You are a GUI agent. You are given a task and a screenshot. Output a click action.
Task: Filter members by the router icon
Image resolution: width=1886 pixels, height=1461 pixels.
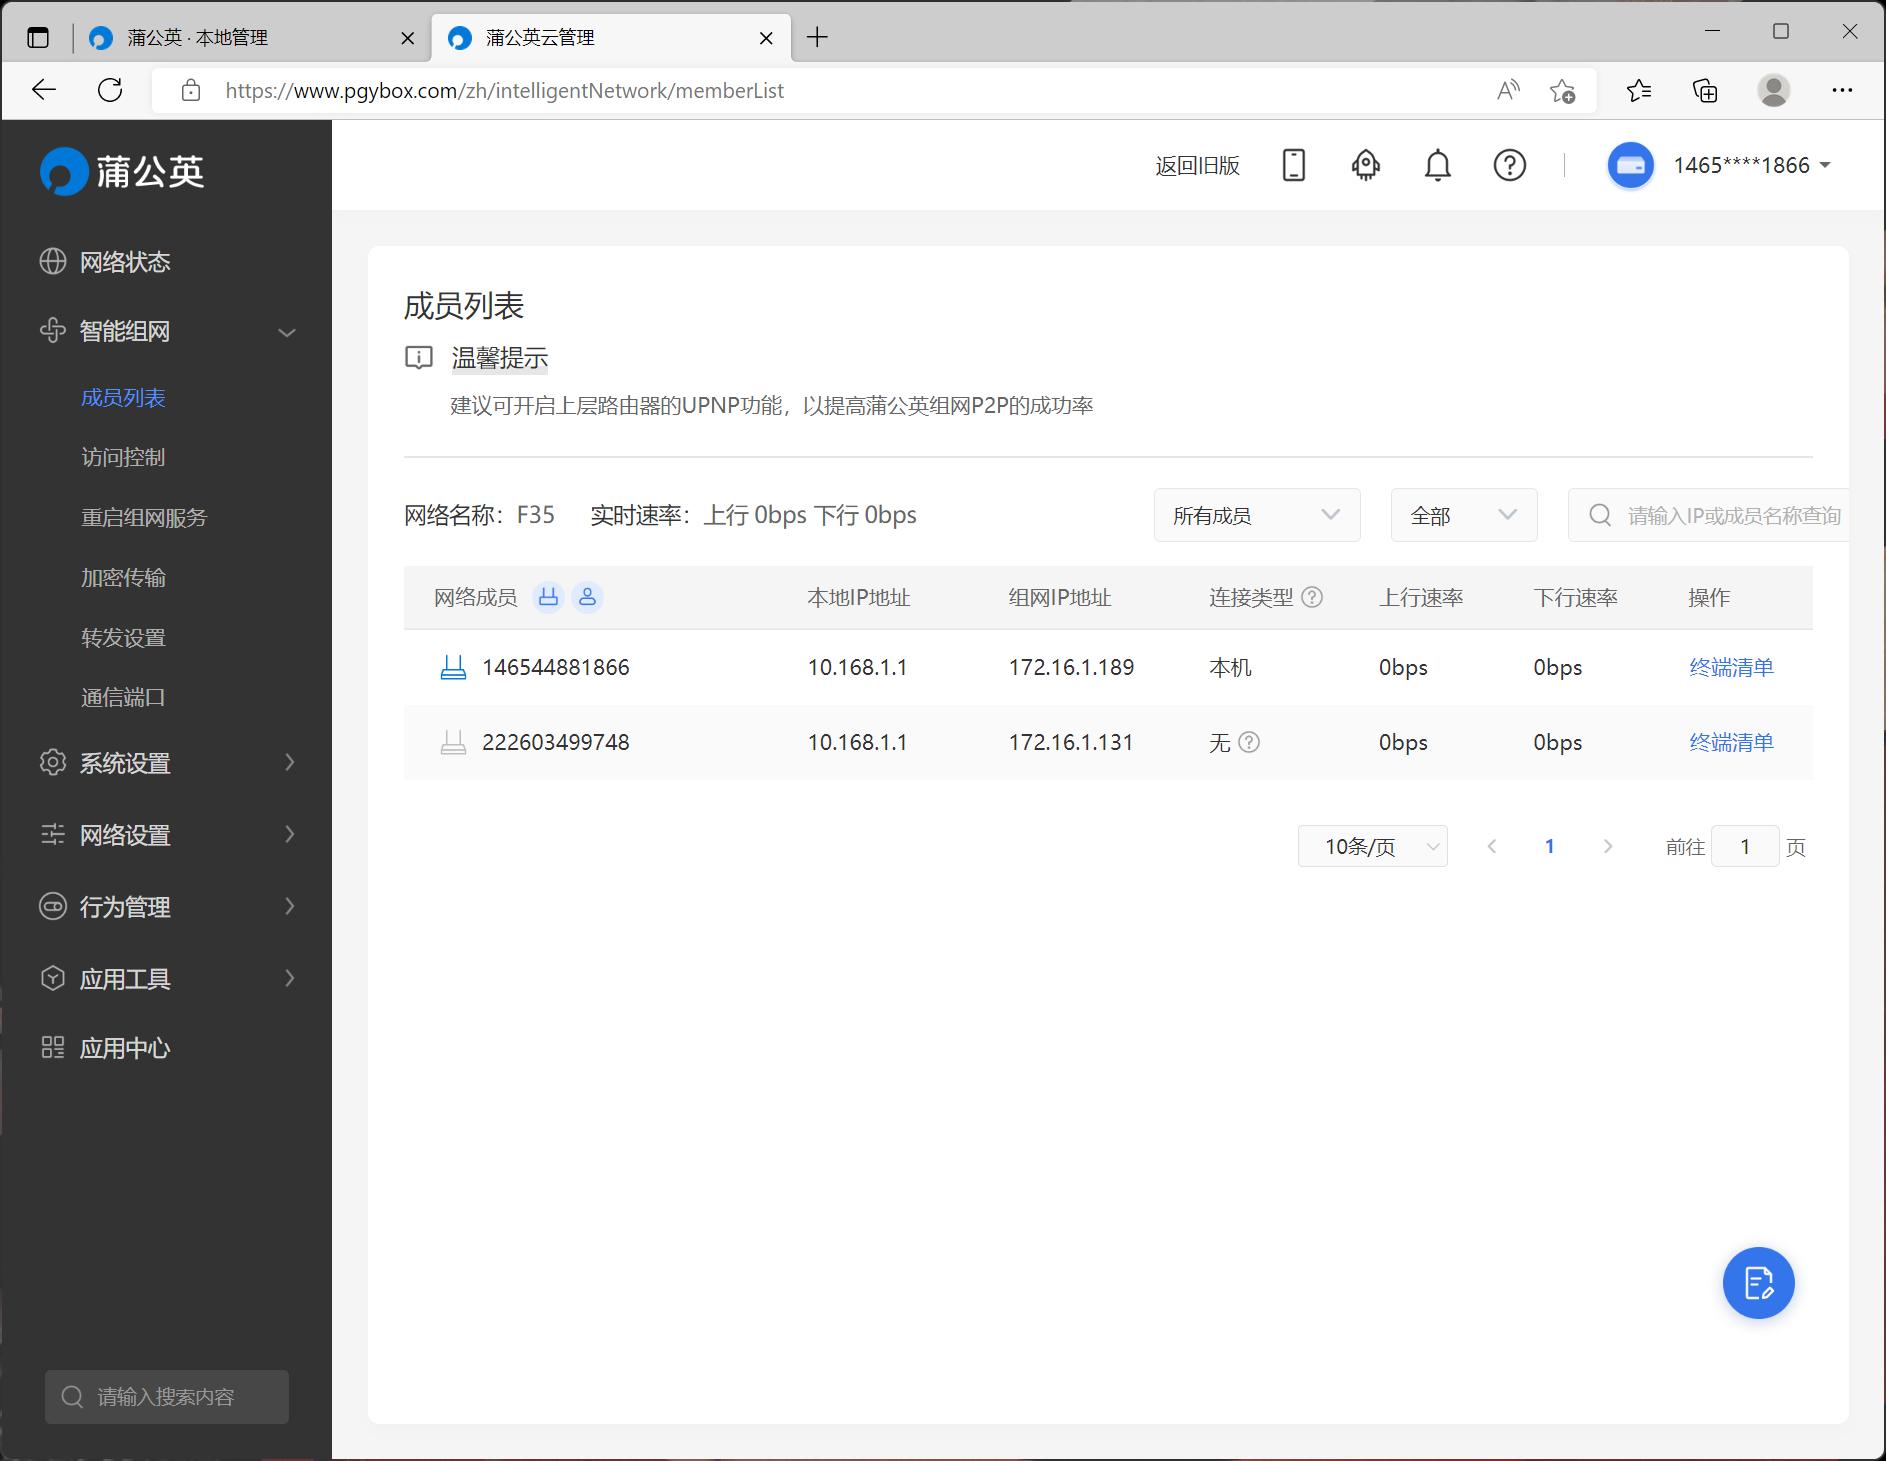tap(548, 596)
